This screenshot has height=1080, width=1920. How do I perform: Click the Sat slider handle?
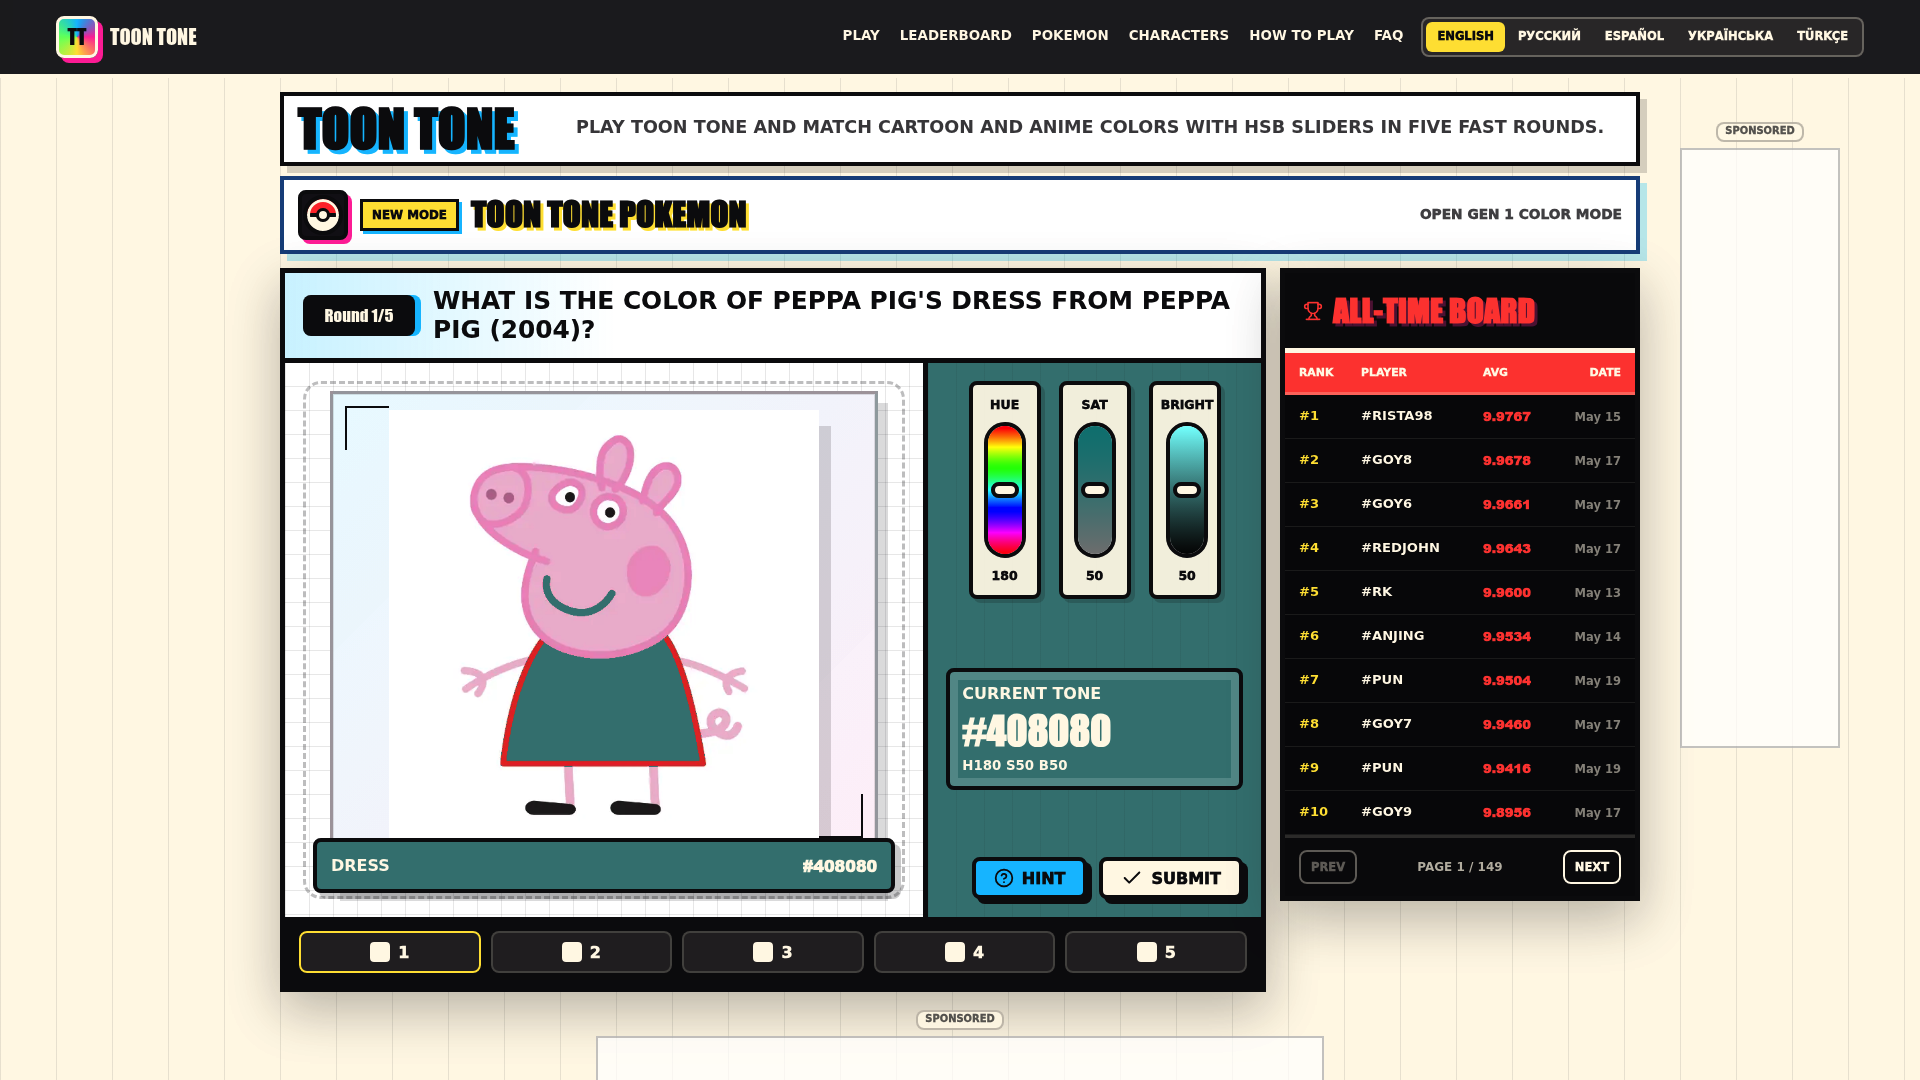1095,490
